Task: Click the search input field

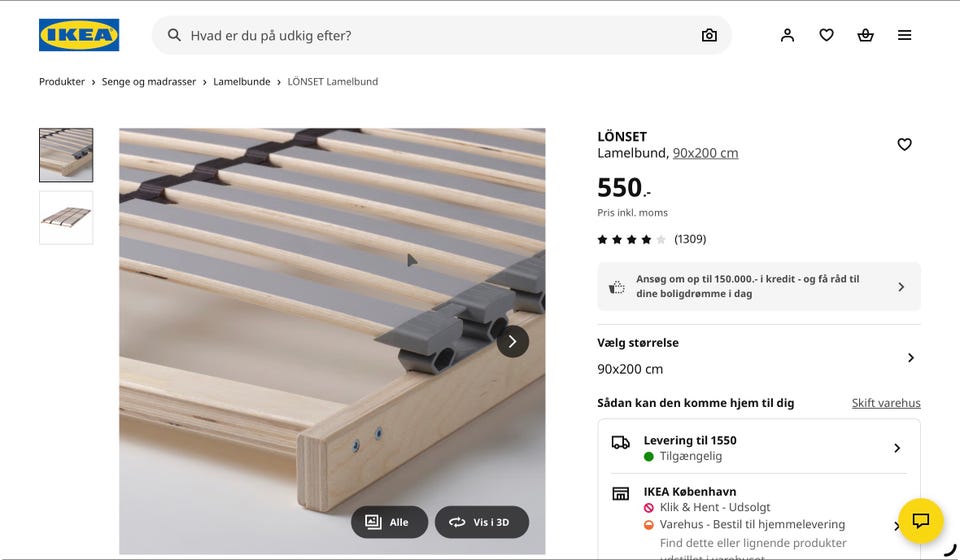Action: tap(440, 35)
